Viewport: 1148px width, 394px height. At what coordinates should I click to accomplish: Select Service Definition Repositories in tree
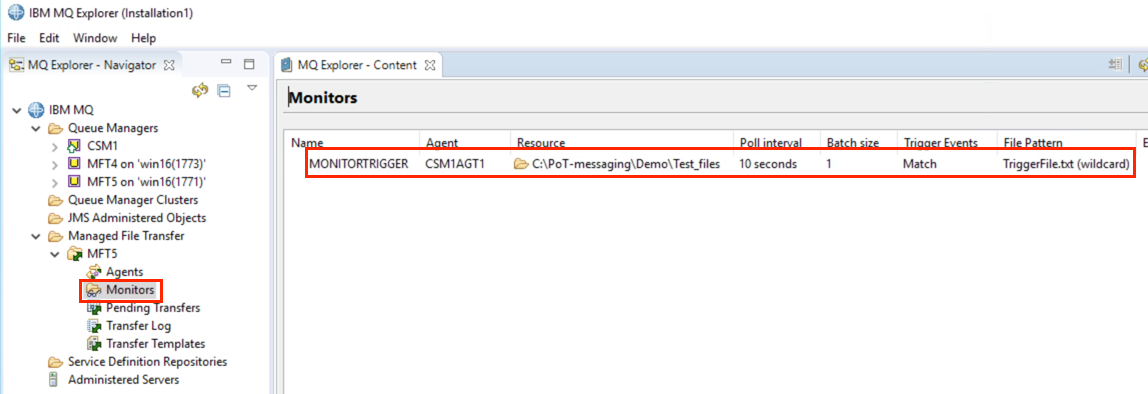point(147,362)
